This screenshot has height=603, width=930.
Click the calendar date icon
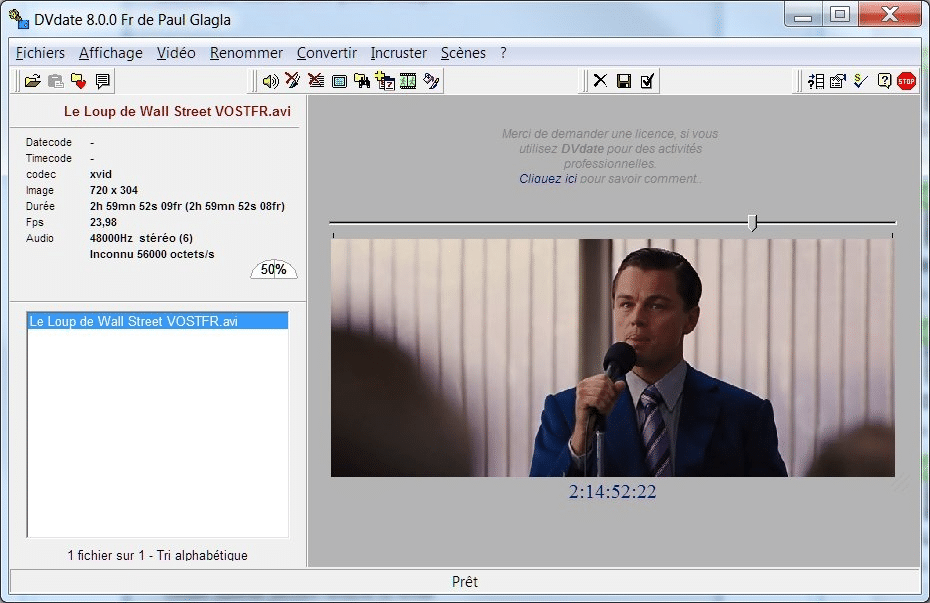tap(385, 81)
